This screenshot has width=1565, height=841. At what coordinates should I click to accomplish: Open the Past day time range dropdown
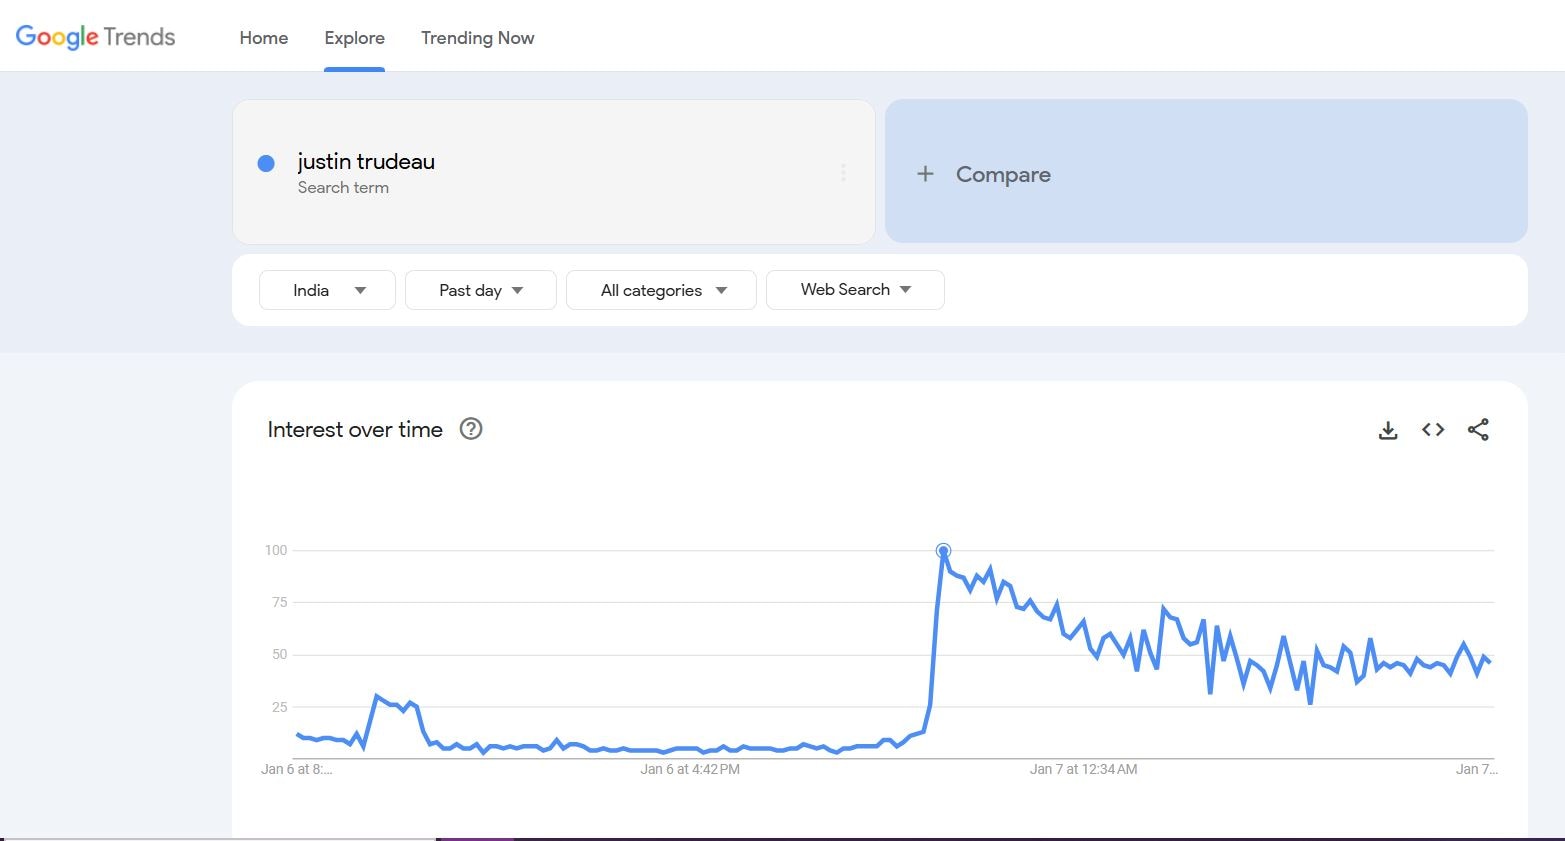pos(480,290)
